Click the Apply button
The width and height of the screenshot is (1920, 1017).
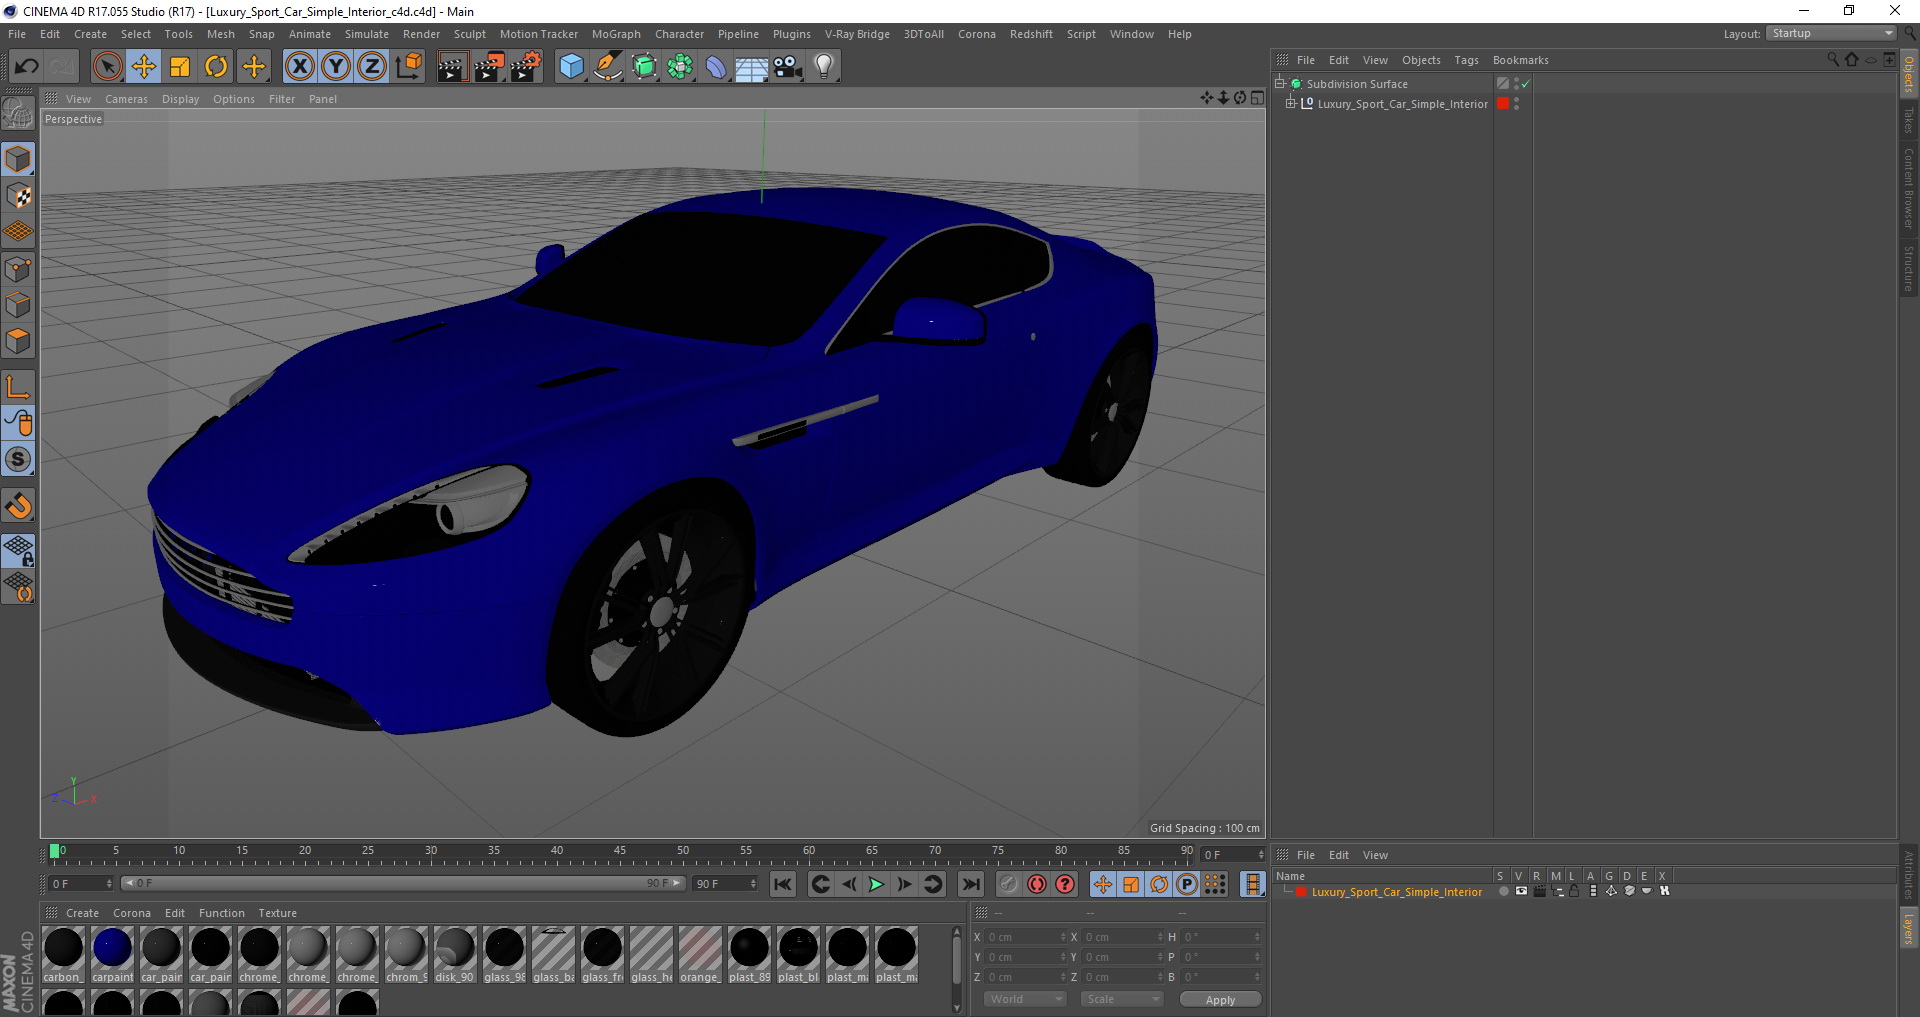point(1220,999)
